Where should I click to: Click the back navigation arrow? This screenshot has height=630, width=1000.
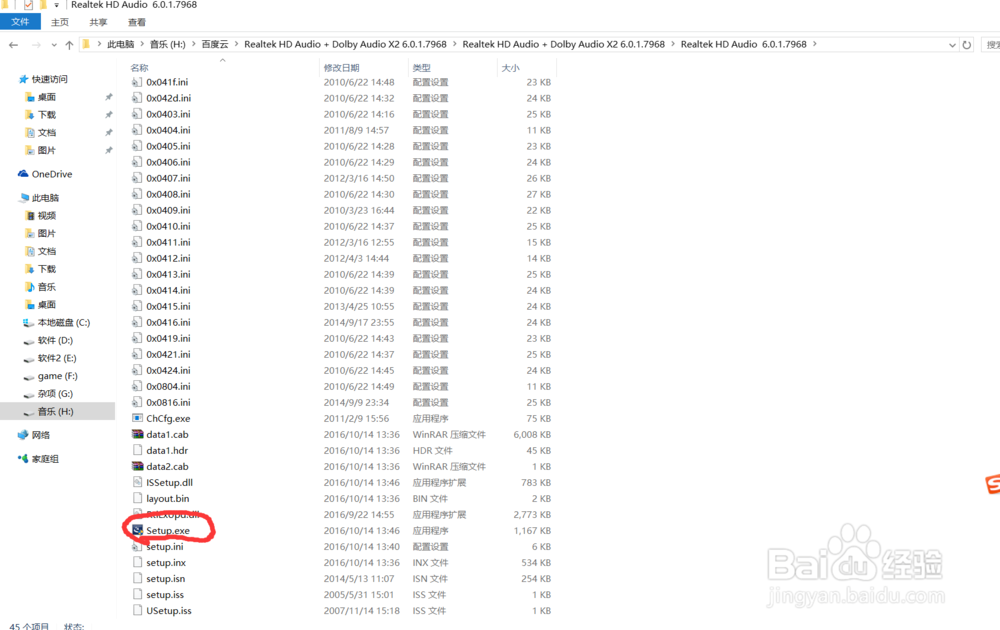tap(13, 45)
